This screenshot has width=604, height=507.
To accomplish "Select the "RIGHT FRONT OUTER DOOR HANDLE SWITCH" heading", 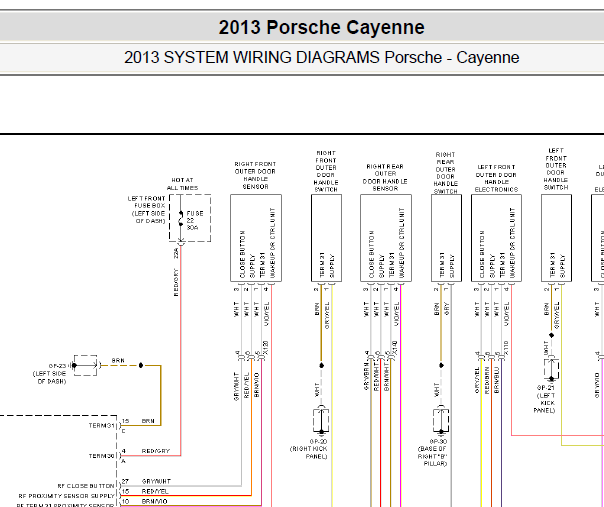I will 326,171.
